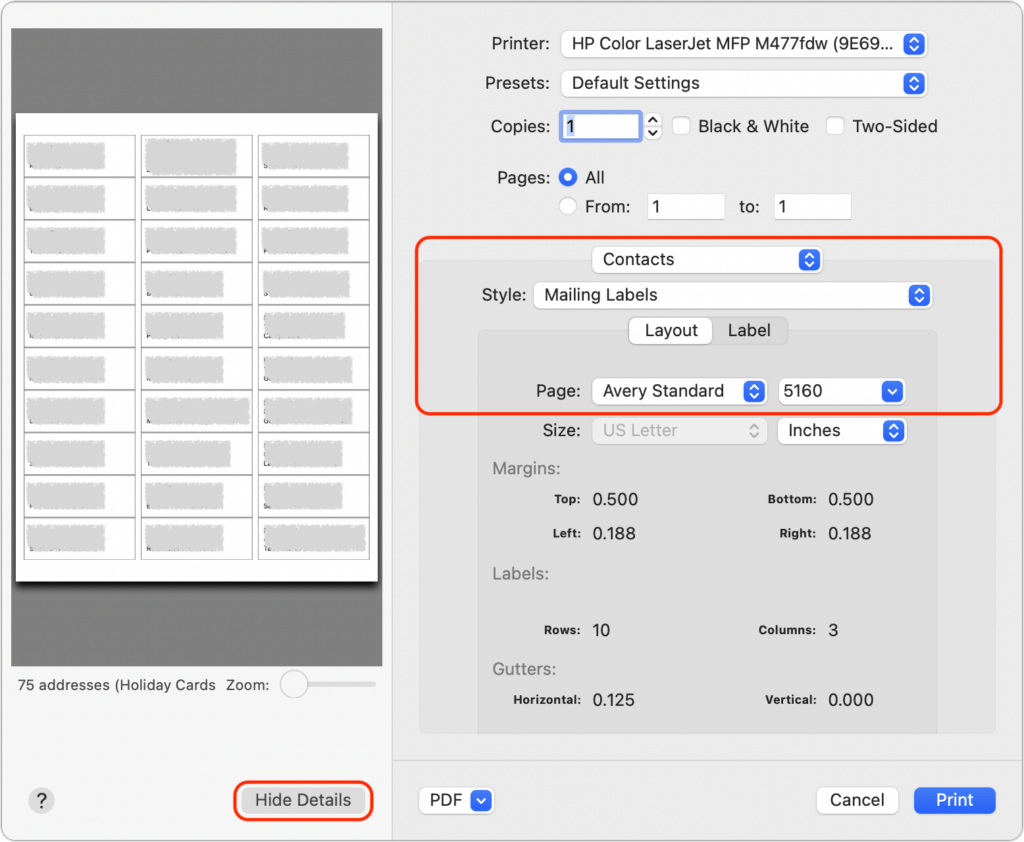Open the PDF options arrow menu
This screenshot has width=1024, height=842.
point(481,800)
